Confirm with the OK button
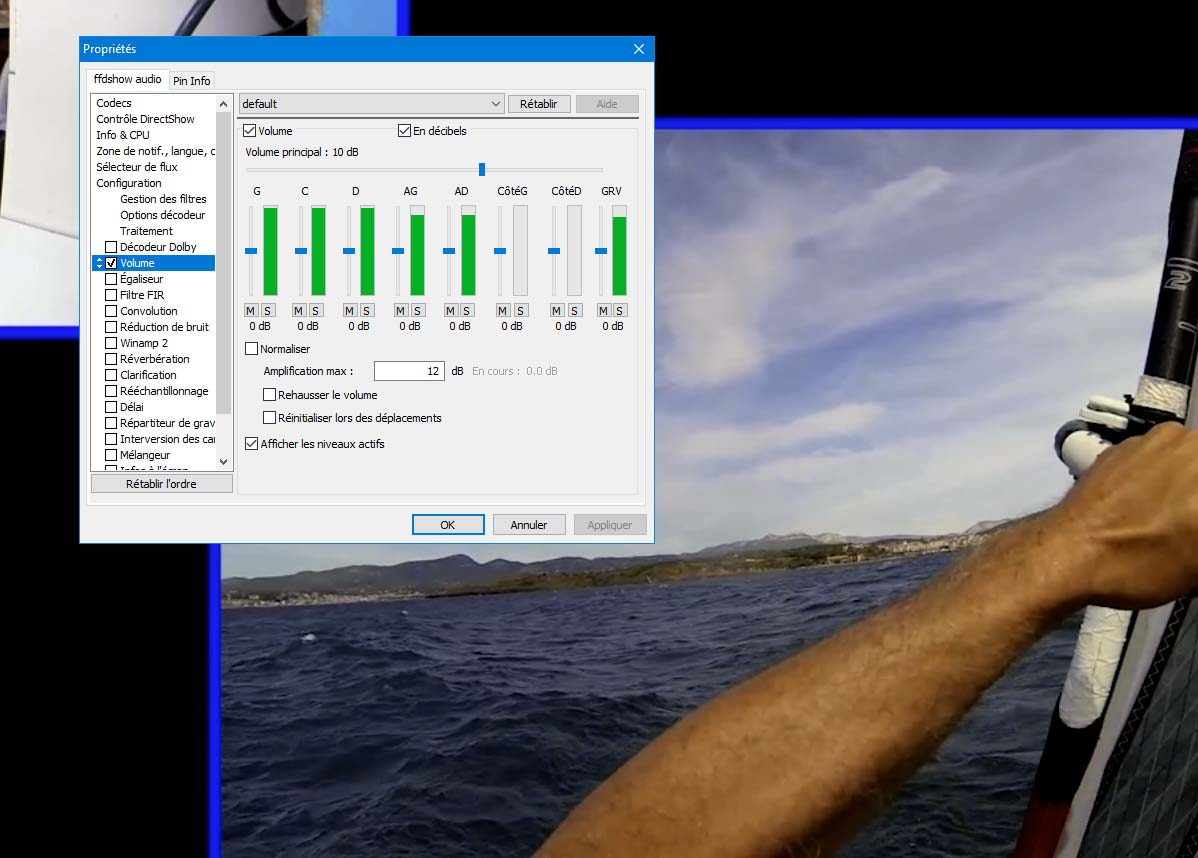The width and height of the screenshot is (1198, 858). [x=448, y=525]
